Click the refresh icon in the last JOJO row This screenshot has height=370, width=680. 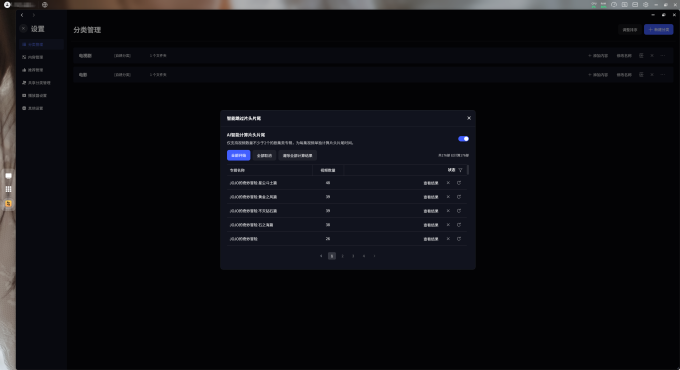tap(459, 239)
